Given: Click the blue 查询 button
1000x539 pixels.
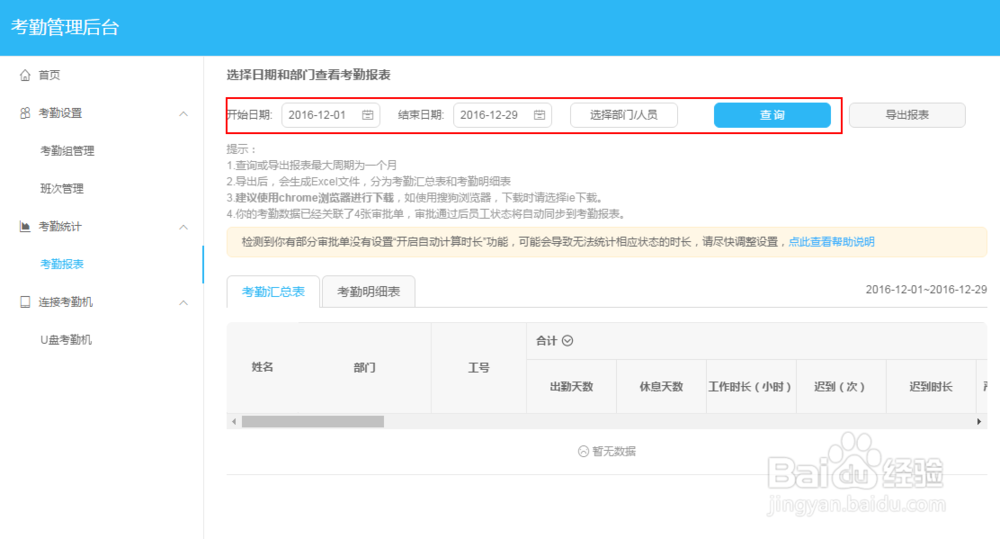Looking at the screenshot, I should tap(772, 115).
